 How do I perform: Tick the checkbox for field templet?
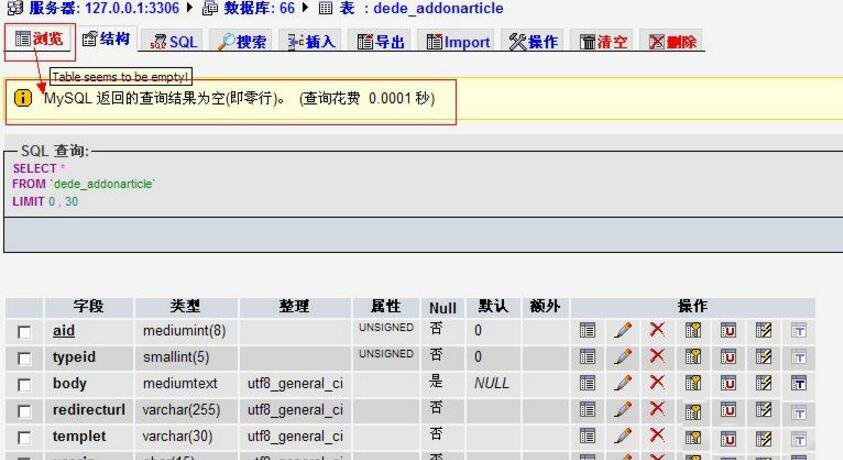pos(24,437)
